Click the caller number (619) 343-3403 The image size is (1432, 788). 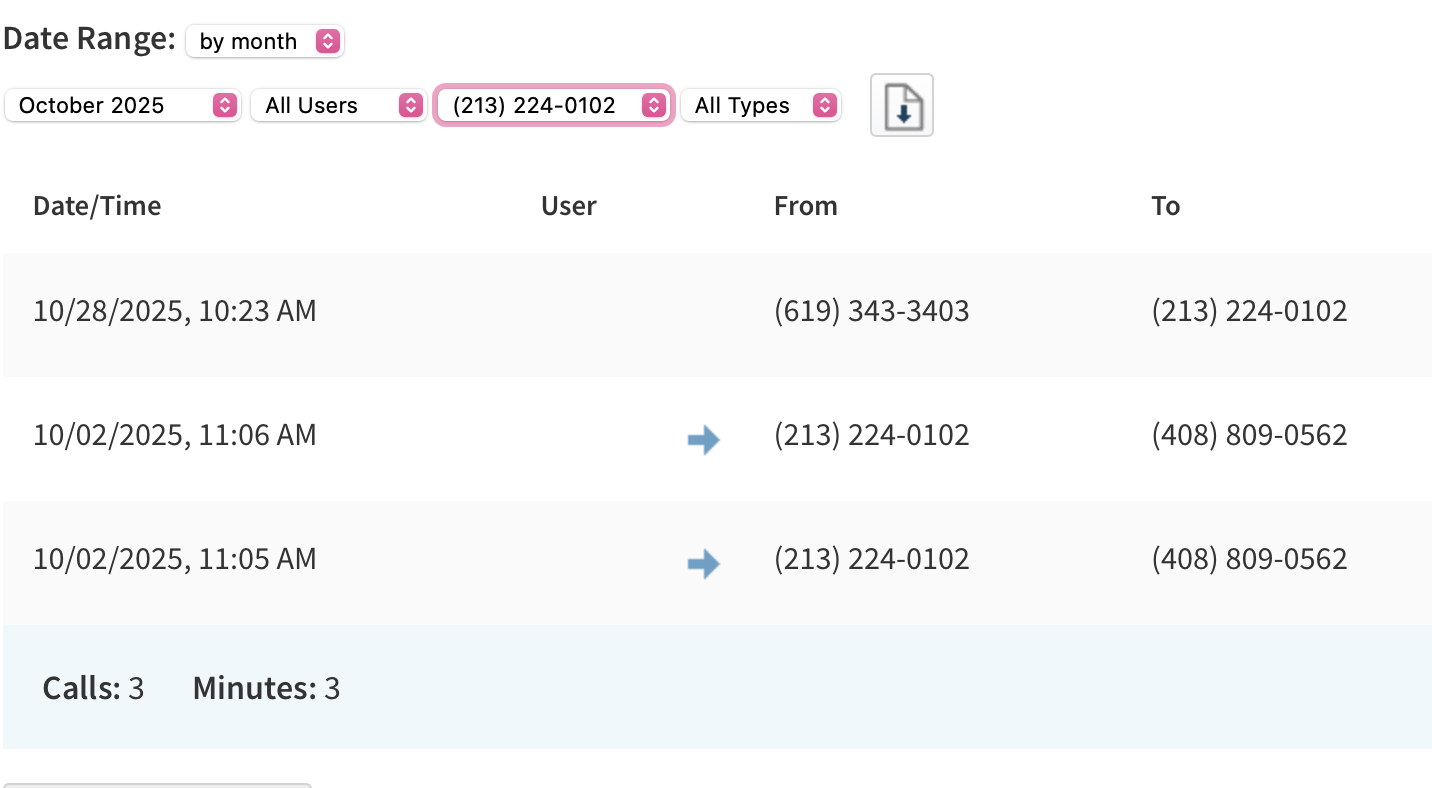871,311
